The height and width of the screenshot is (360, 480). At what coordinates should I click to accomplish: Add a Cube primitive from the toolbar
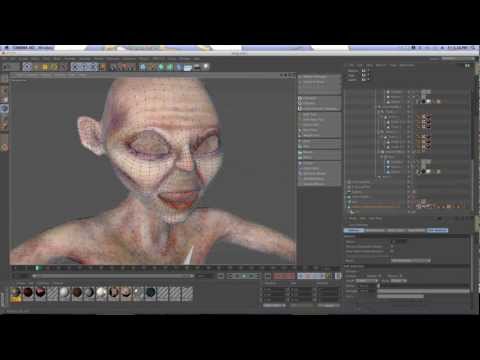[142, 67]
